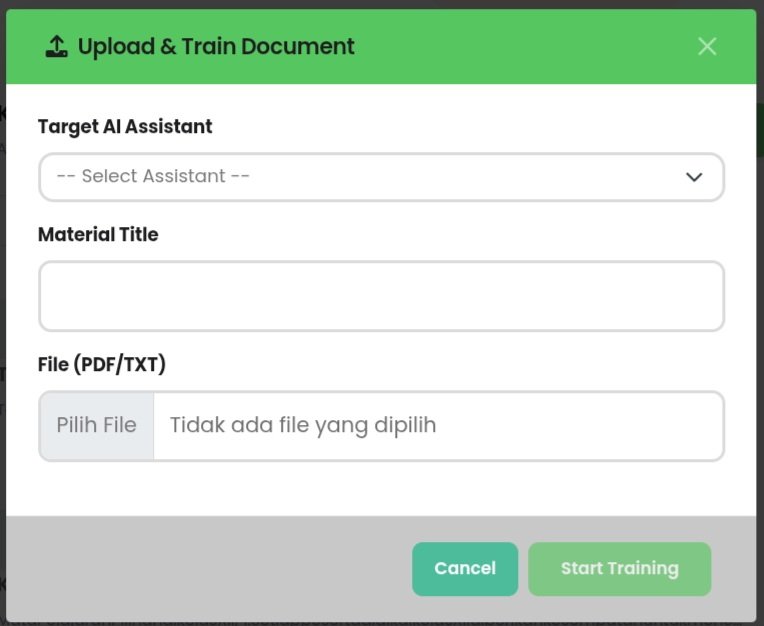Click the blank white area below the file field

pyautogui.click(x=380, y=490)
